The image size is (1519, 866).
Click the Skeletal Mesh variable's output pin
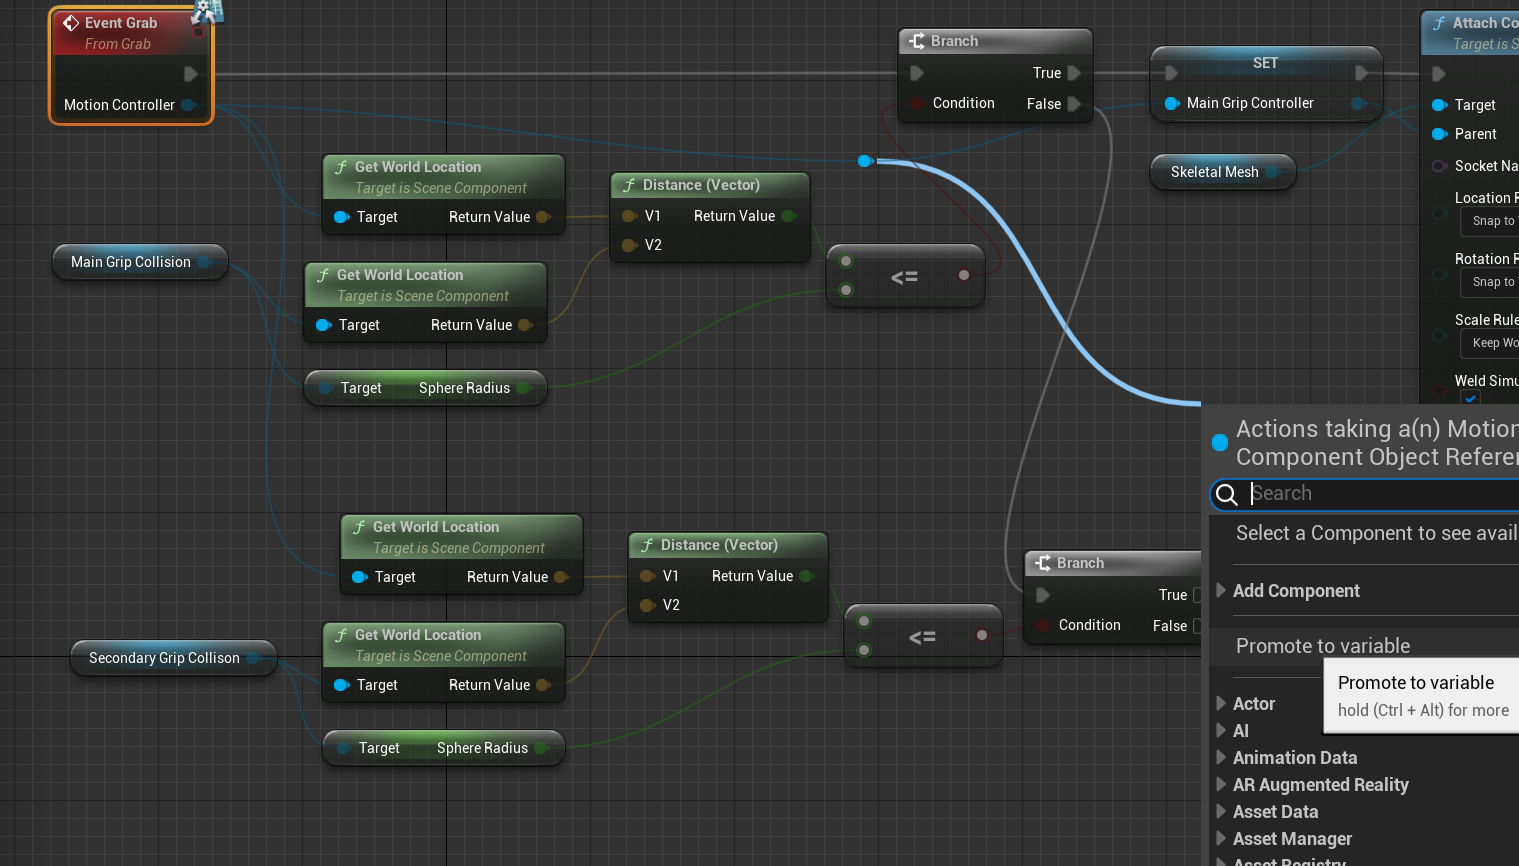click(x=1273, y=172)
